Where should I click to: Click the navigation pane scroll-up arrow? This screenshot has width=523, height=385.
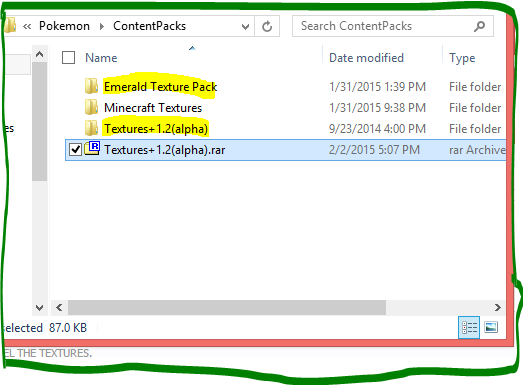point(39,54)
